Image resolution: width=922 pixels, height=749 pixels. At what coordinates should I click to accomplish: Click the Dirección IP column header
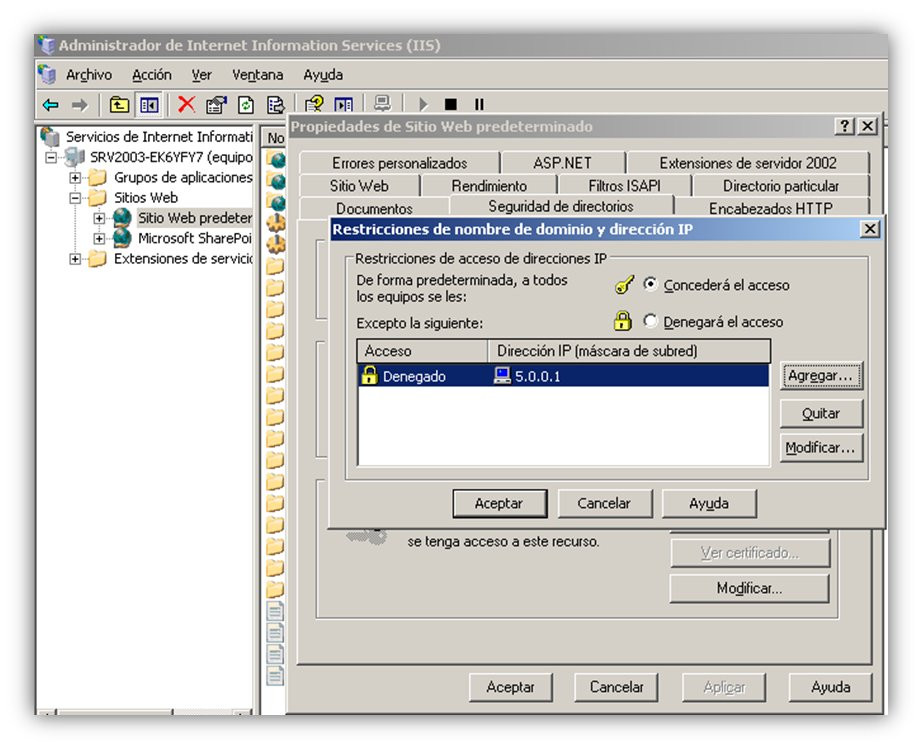[x=629, y=351]
